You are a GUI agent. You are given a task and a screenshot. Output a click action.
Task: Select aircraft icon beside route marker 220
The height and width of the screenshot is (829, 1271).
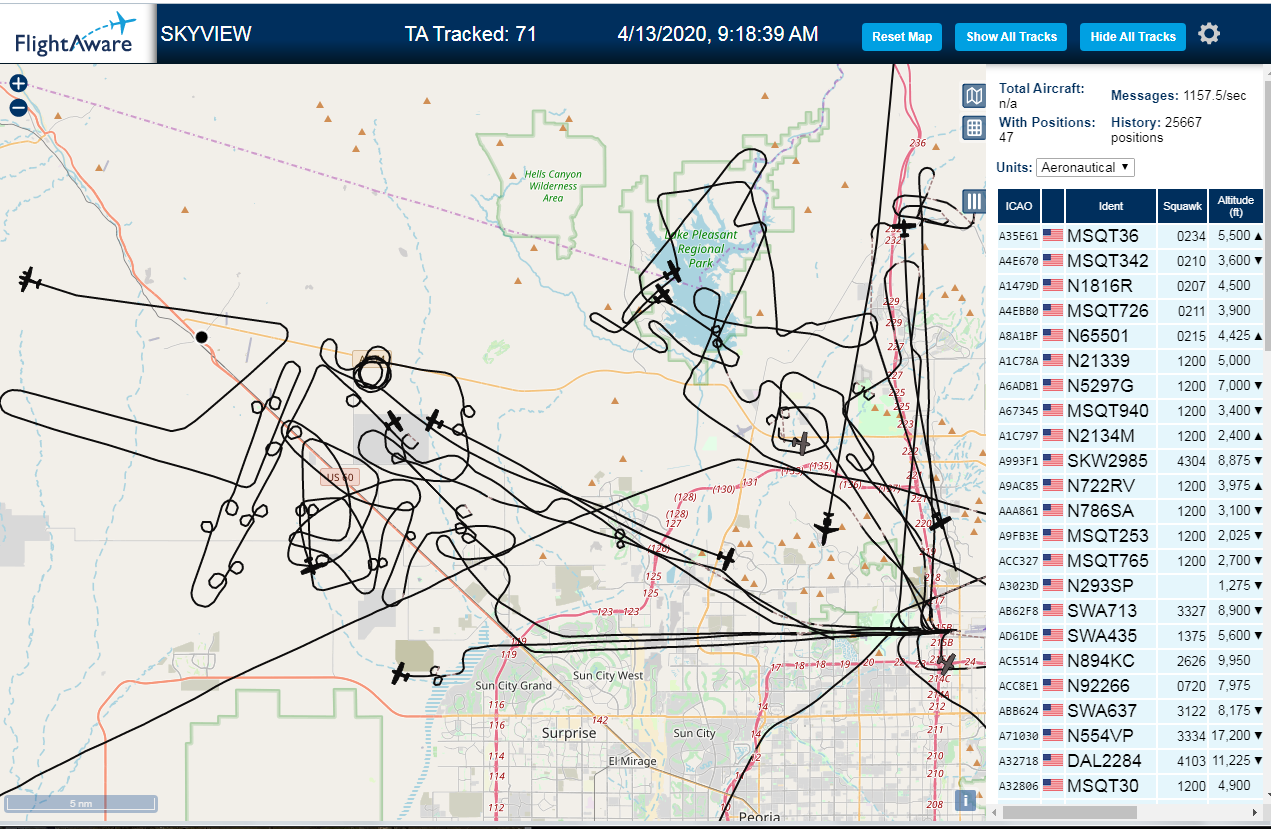[x=941, y=520]
